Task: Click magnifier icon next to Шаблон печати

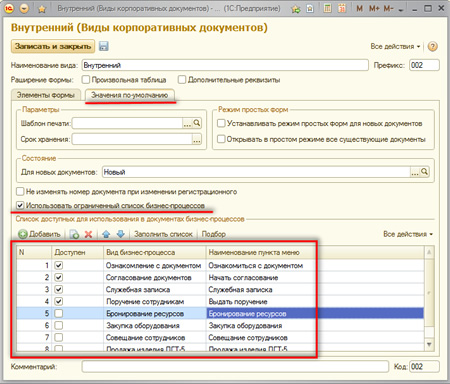Action: [x=197, y=123]
